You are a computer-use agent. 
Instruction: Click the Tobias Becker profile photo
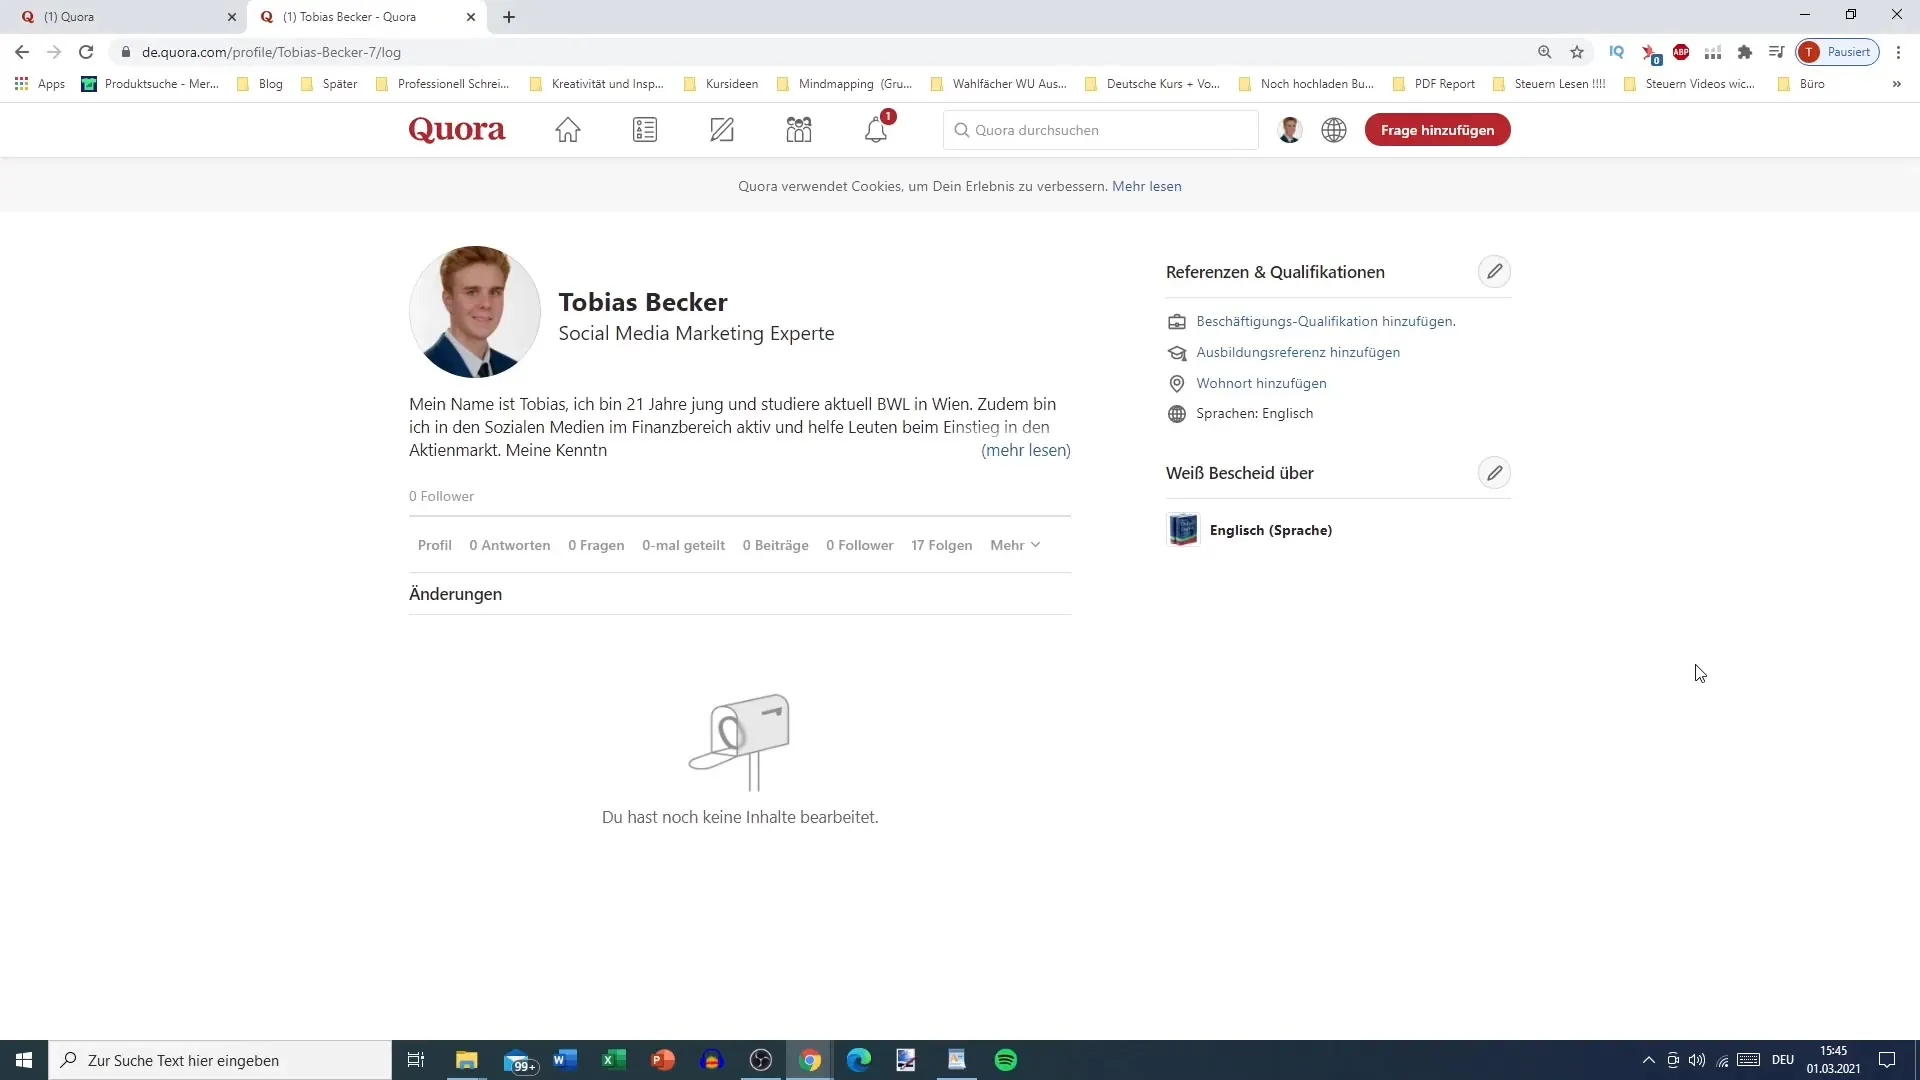[475, 312]
